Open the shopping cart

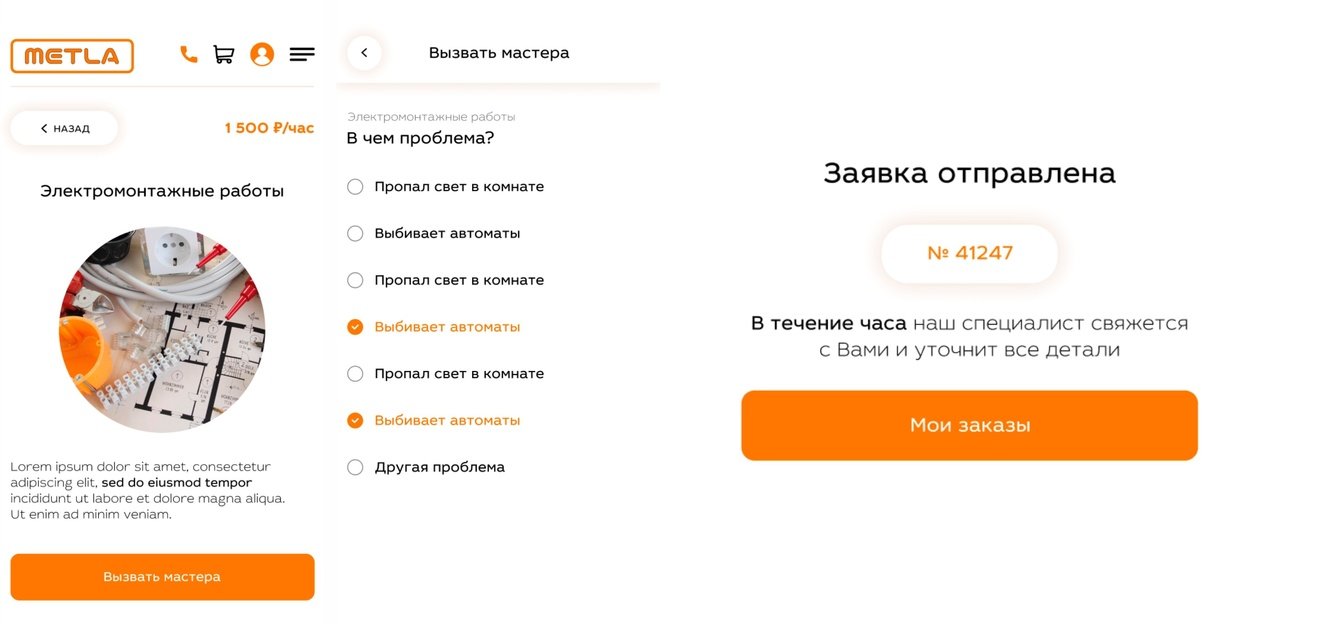point(224,54)
